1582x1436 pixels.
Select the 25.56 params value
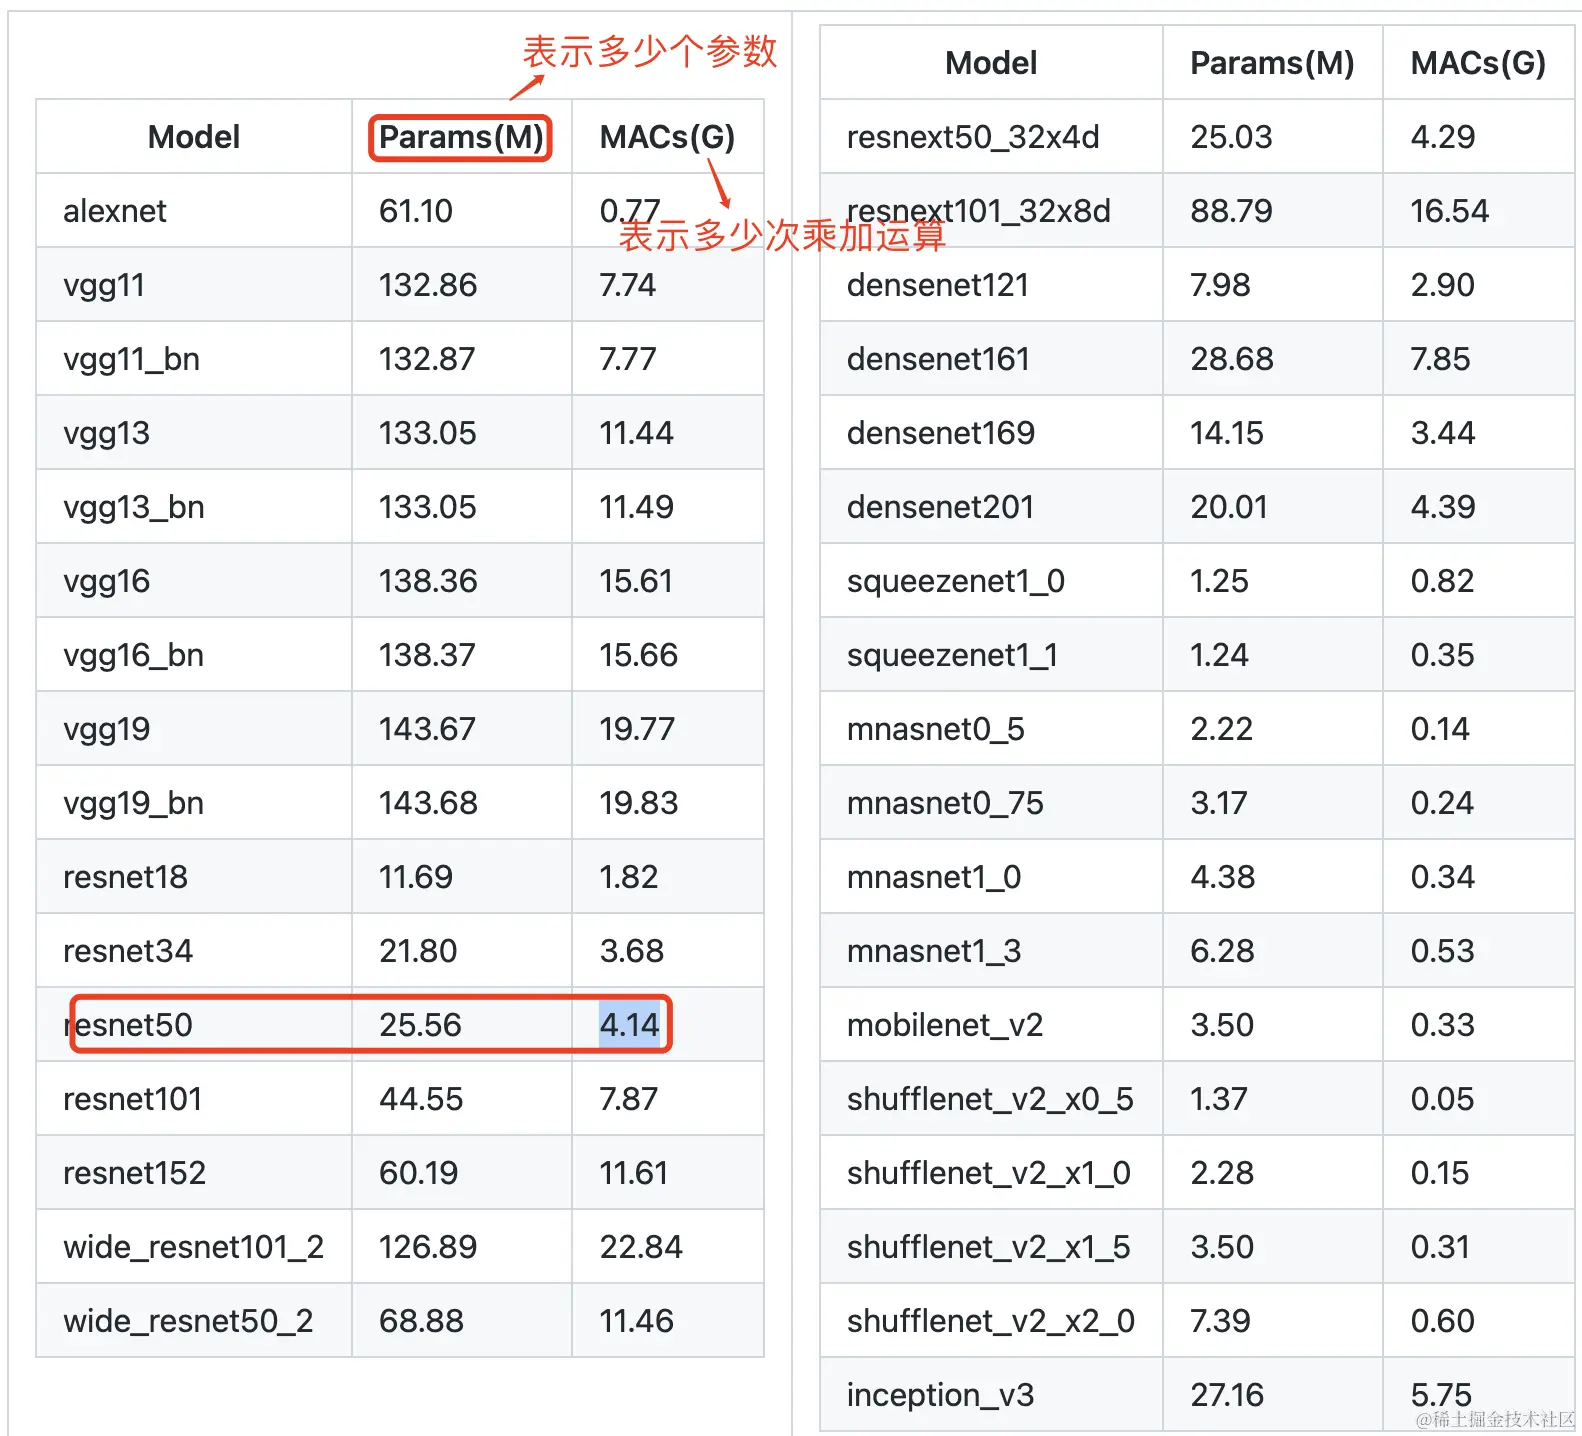pos(420,1025)
